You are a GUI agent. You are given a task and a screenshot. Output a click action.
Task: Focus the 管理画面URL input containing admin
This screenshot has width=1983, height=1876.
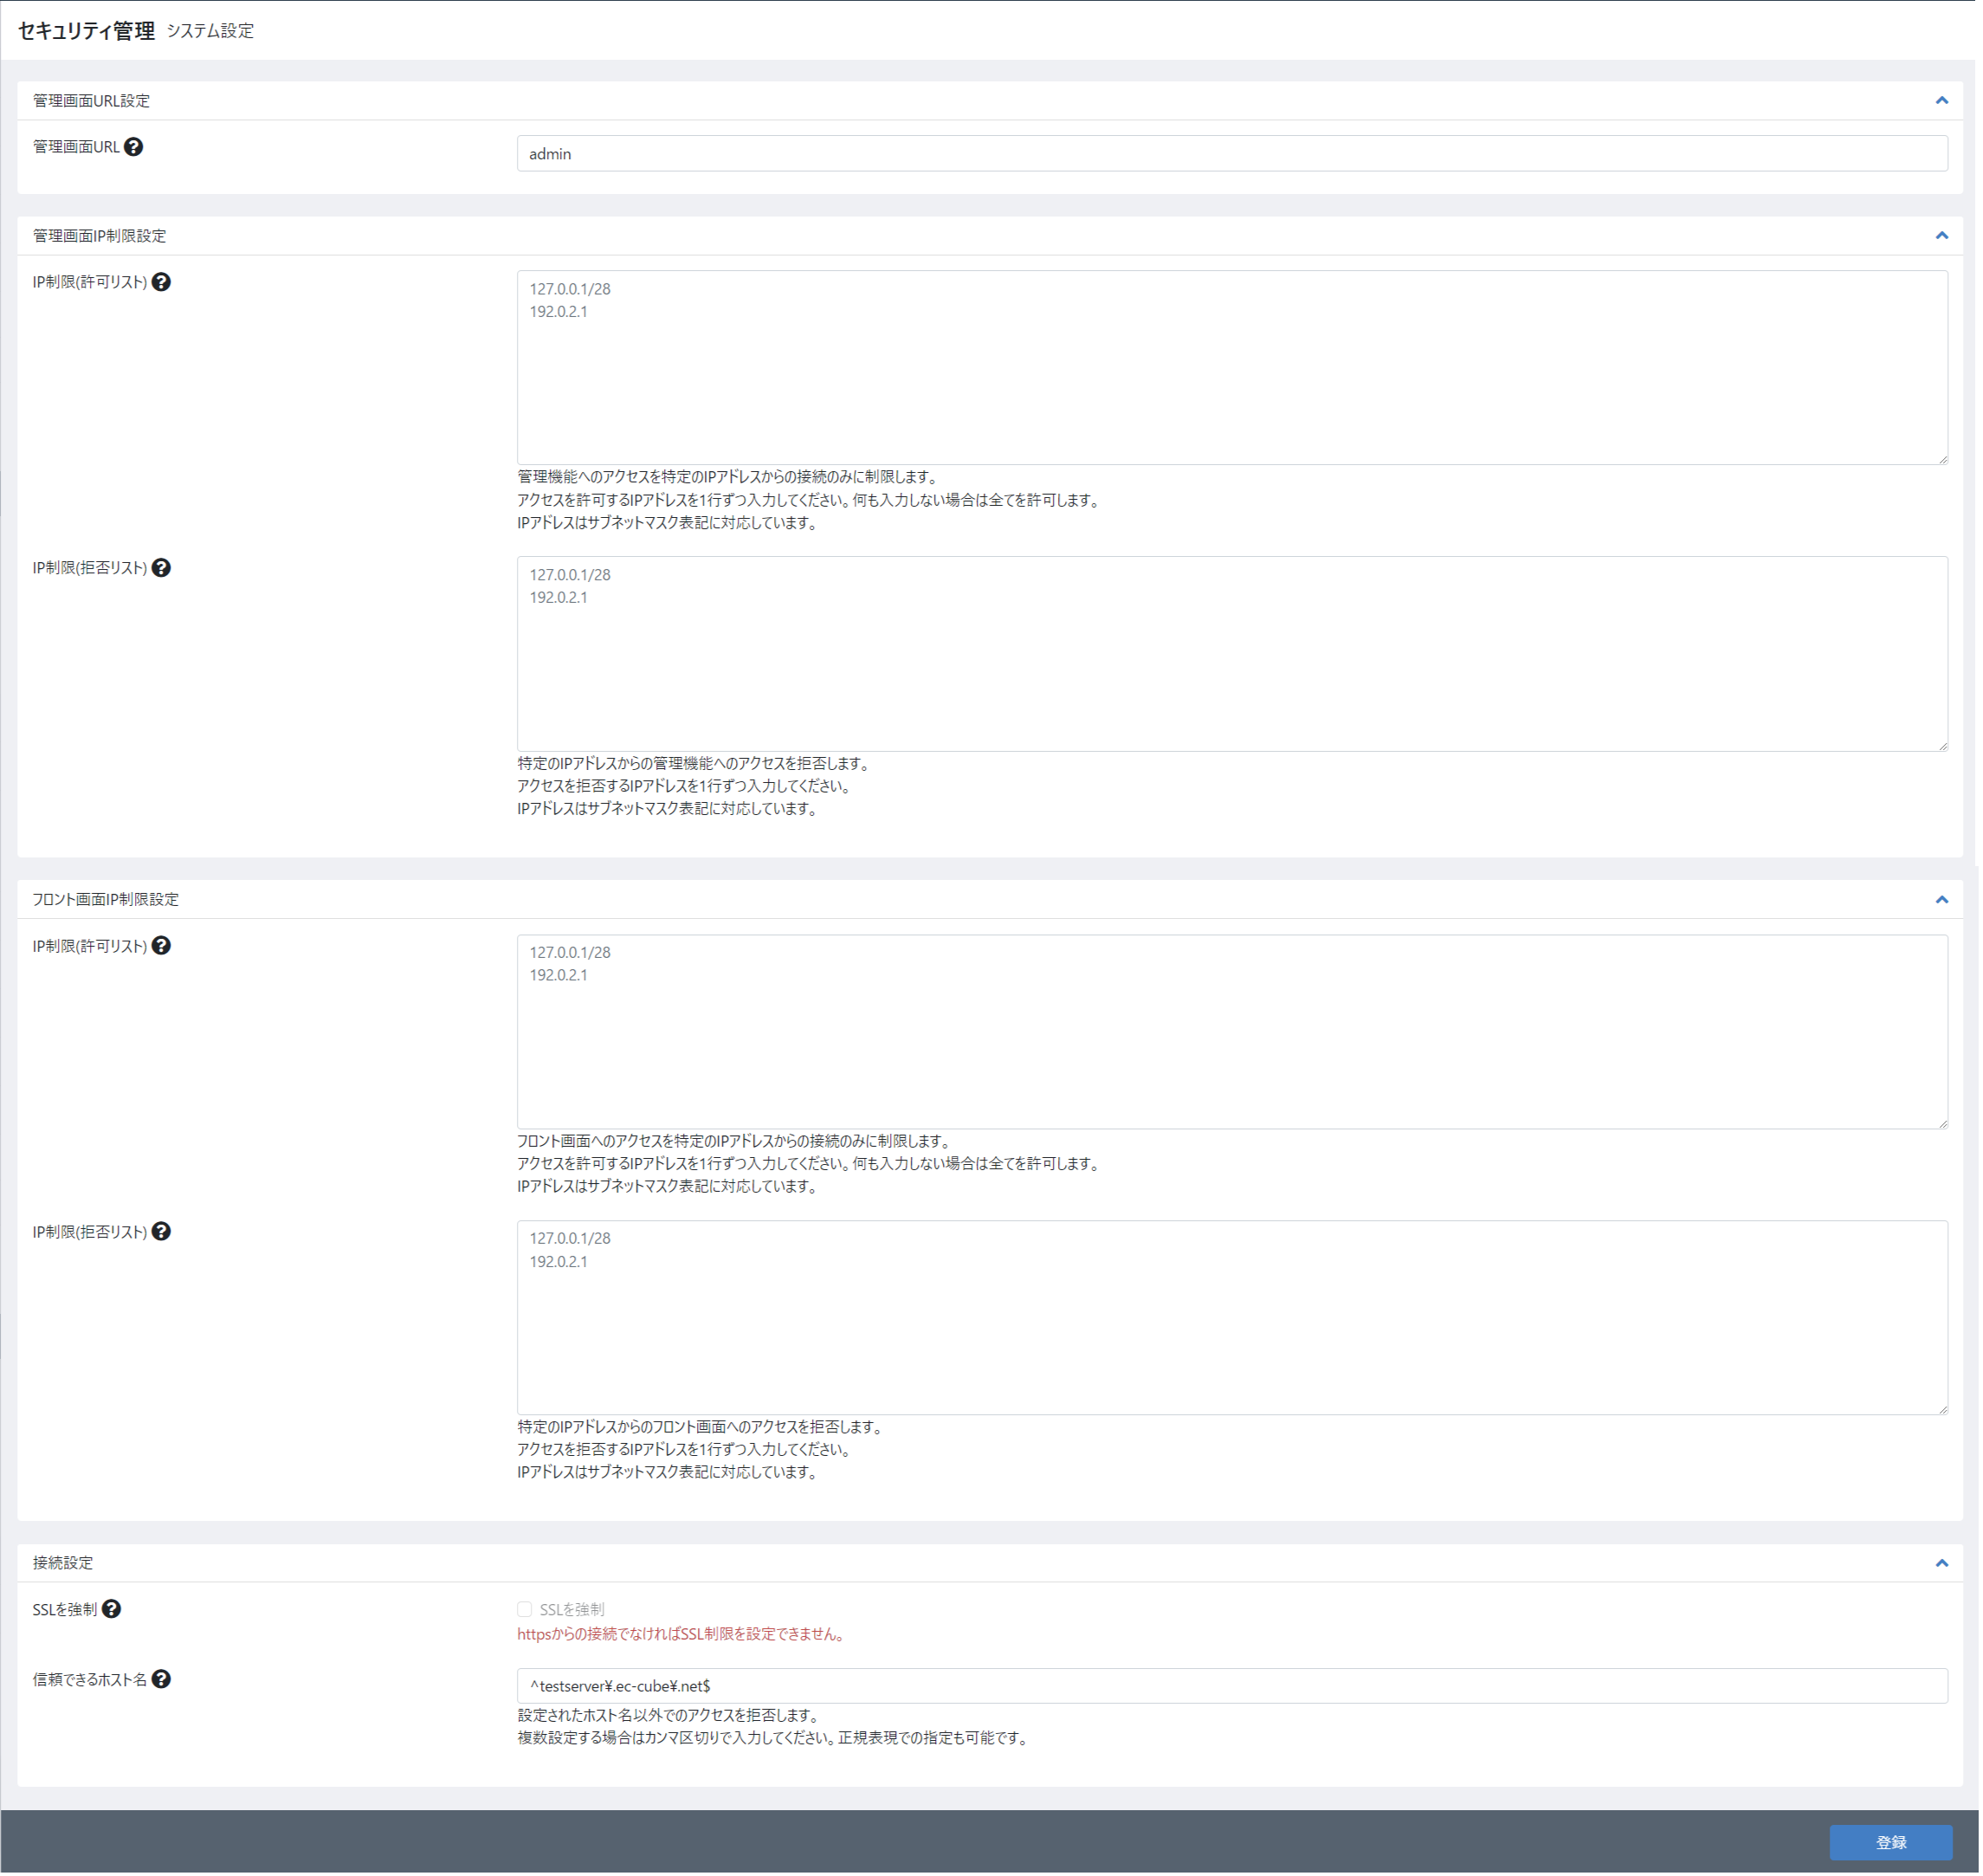(x=1231, y=154)
